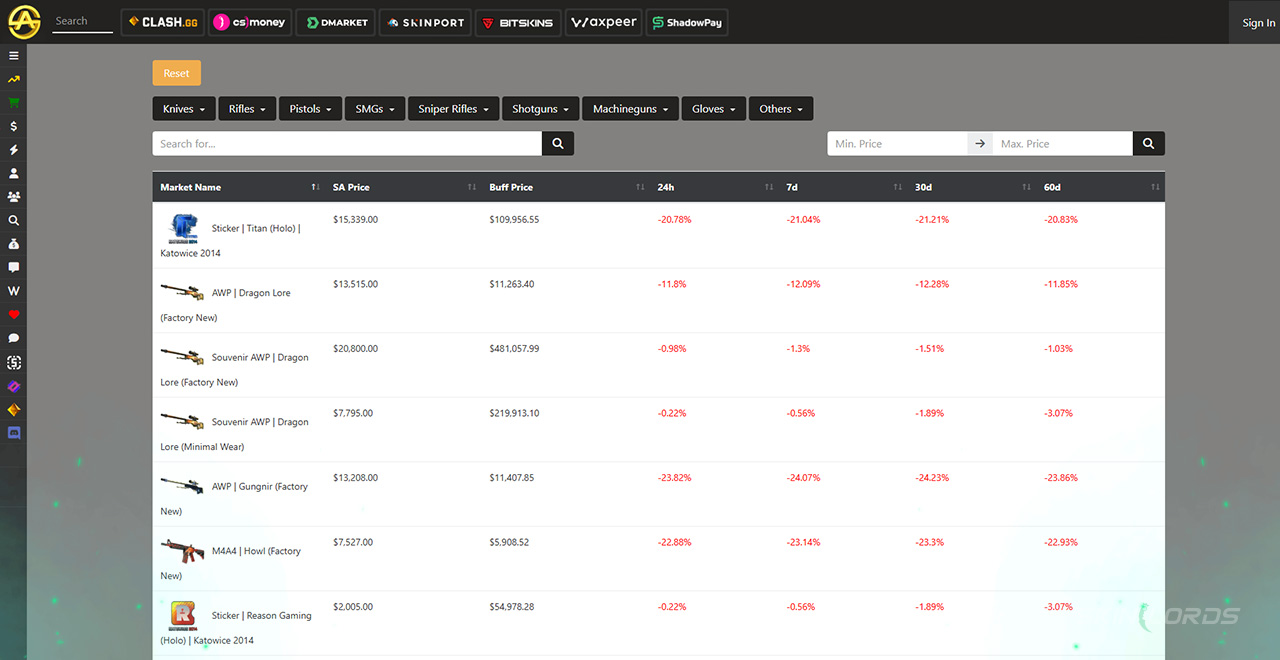Open the green shopping cart icon
This screenshot has width=1280, height=660.
[x=14, y=103]
